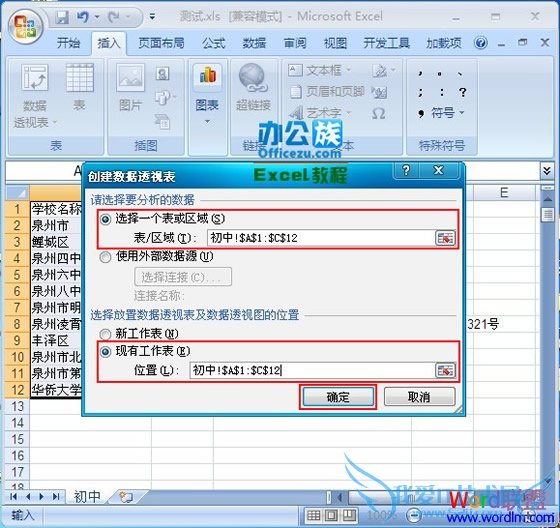Click the 确定 button
This screenshot has width=560, height=528.
click(x=338, y=397)
